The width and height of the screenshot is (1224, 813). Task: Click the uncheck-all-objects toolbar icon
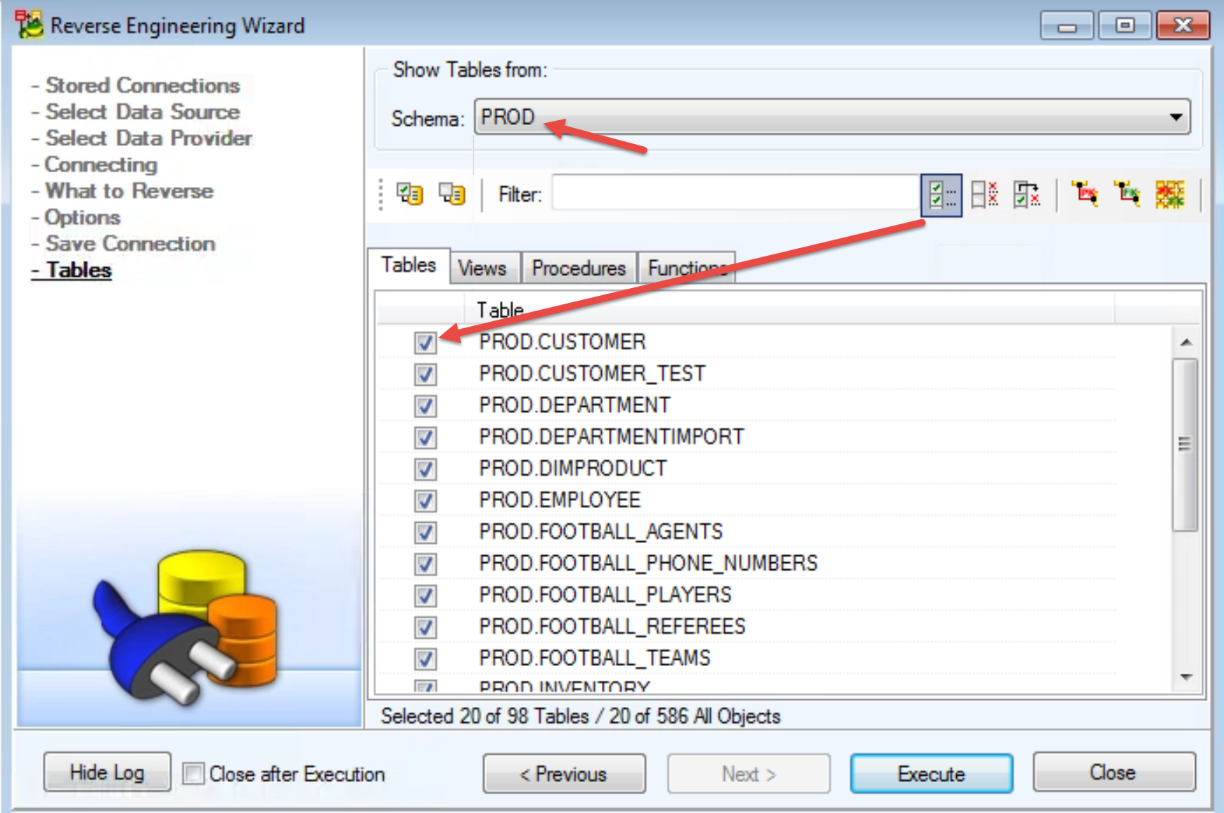coord(452,194)
